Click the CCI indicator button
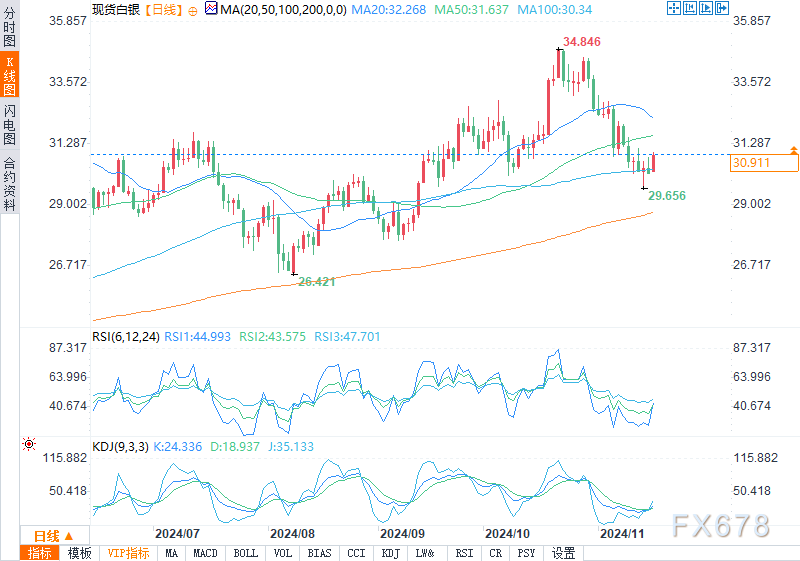 point(355,553)
